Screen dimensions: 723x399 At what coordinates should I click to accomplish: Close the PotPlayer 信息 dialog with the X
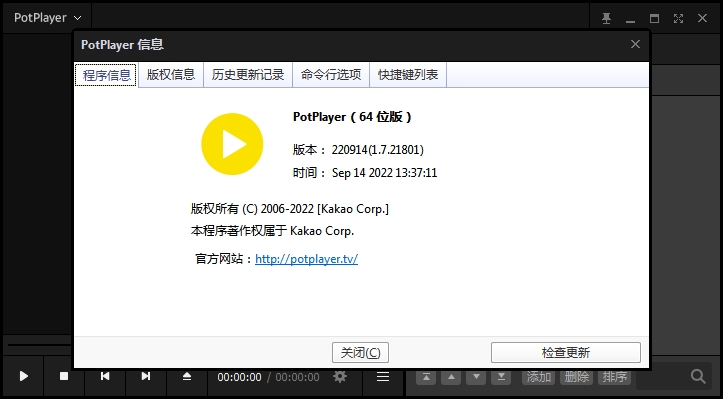click(635, 44)
